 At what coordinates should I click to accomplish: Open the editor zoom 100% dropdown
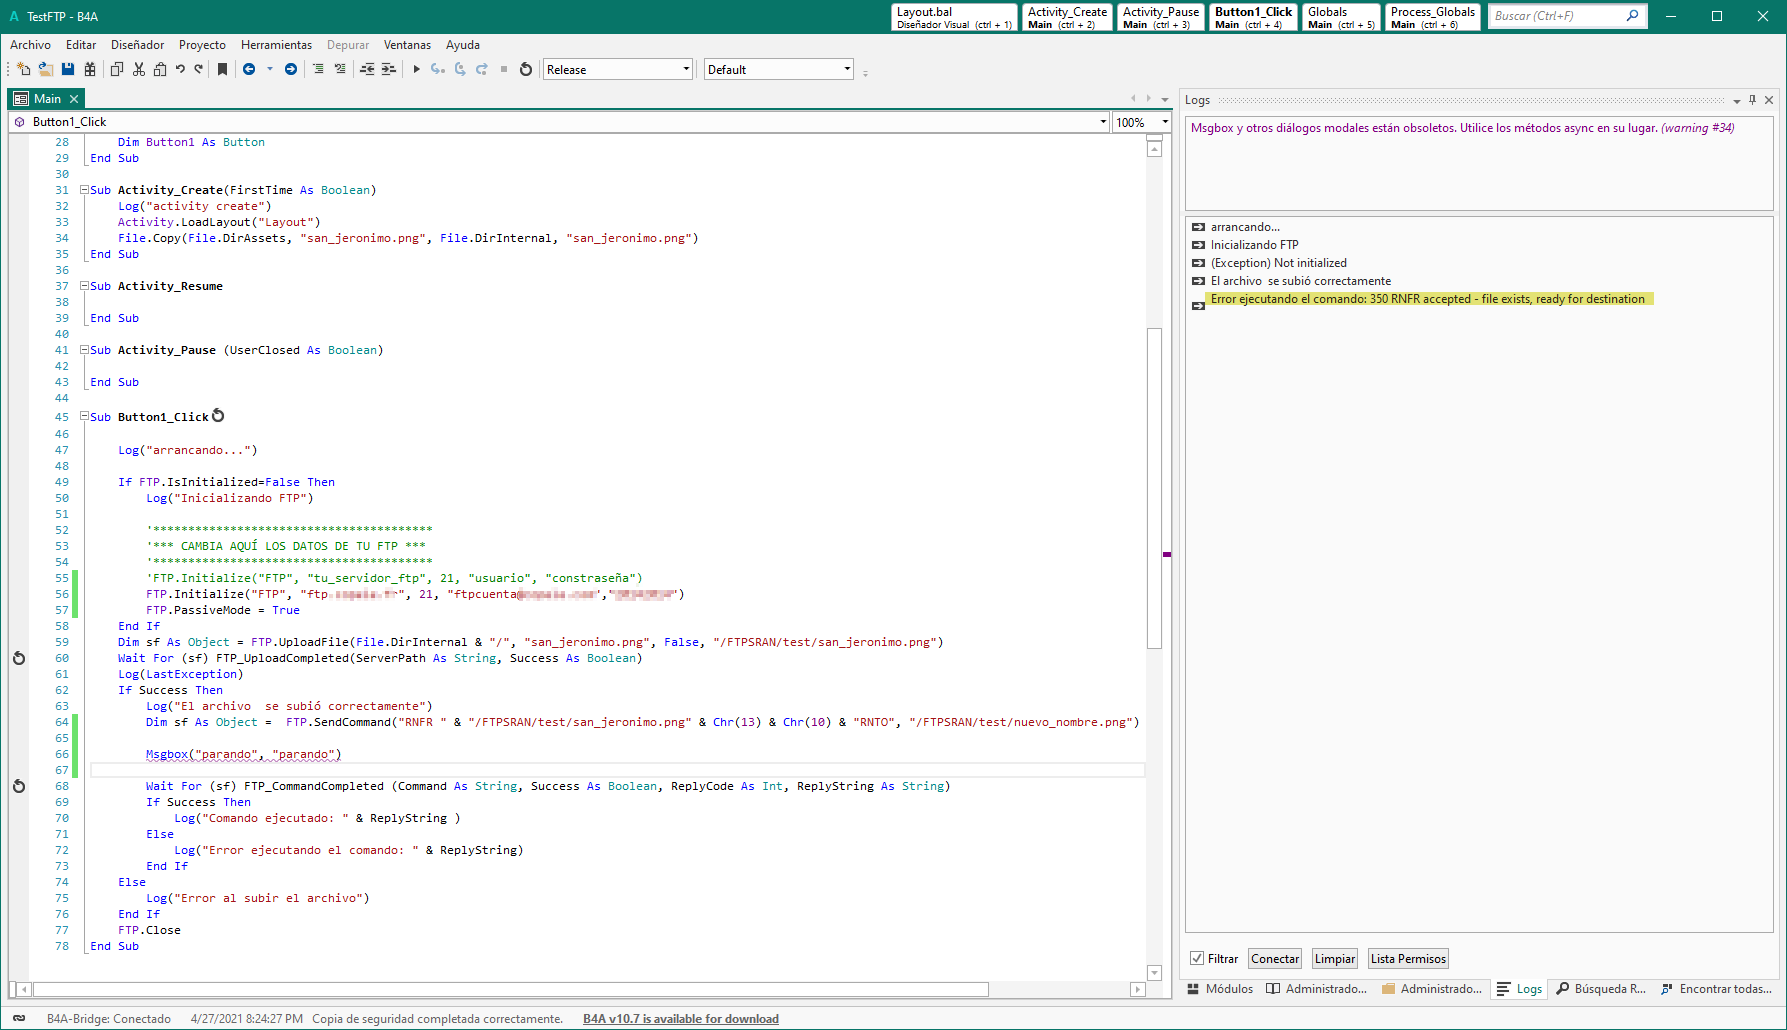[x=1165, y=122]
